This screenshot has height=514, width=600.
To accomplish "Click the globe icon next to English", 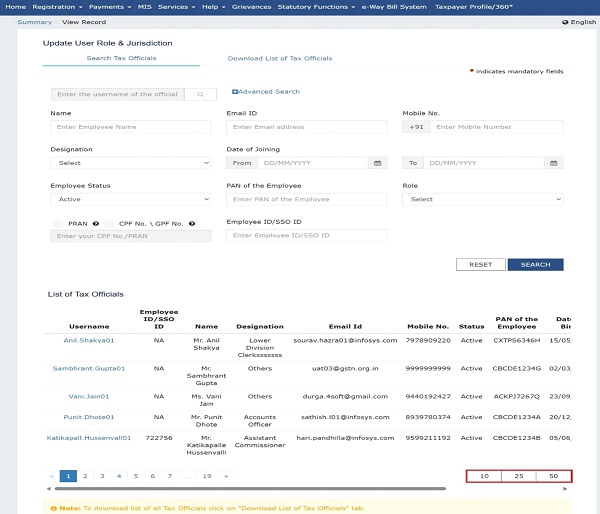I will 565,22.
